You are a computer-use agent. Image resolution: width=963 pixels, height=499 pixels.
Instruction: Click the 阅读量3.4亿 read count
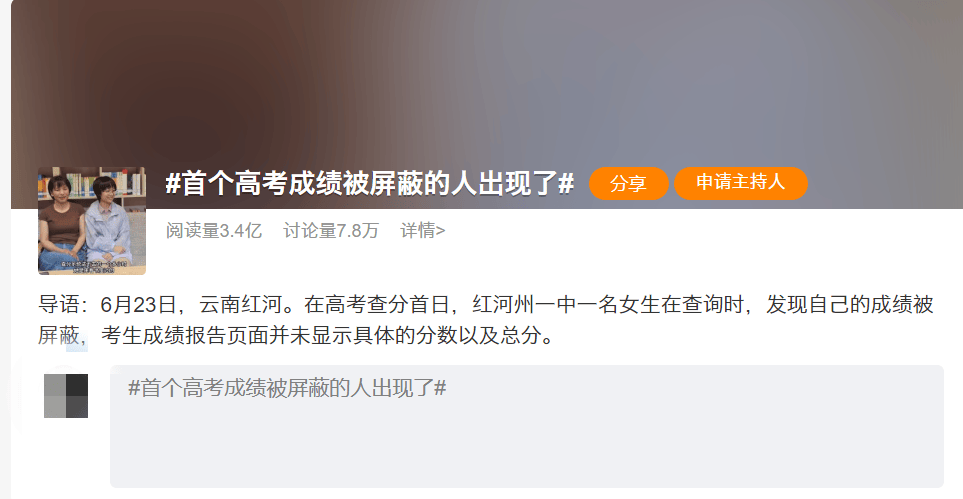pos(214,230)
